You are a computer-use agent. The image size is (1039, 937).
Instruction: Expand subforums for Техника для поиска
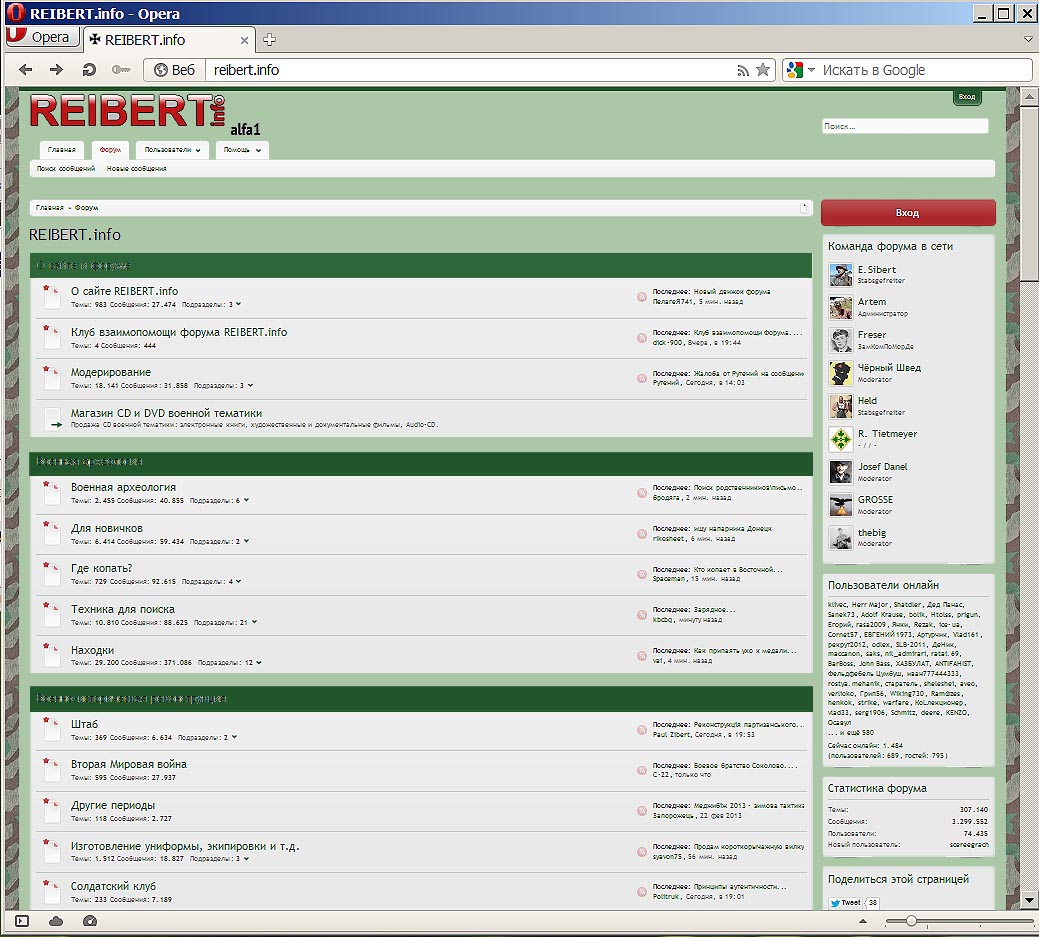tap(254, 622)
